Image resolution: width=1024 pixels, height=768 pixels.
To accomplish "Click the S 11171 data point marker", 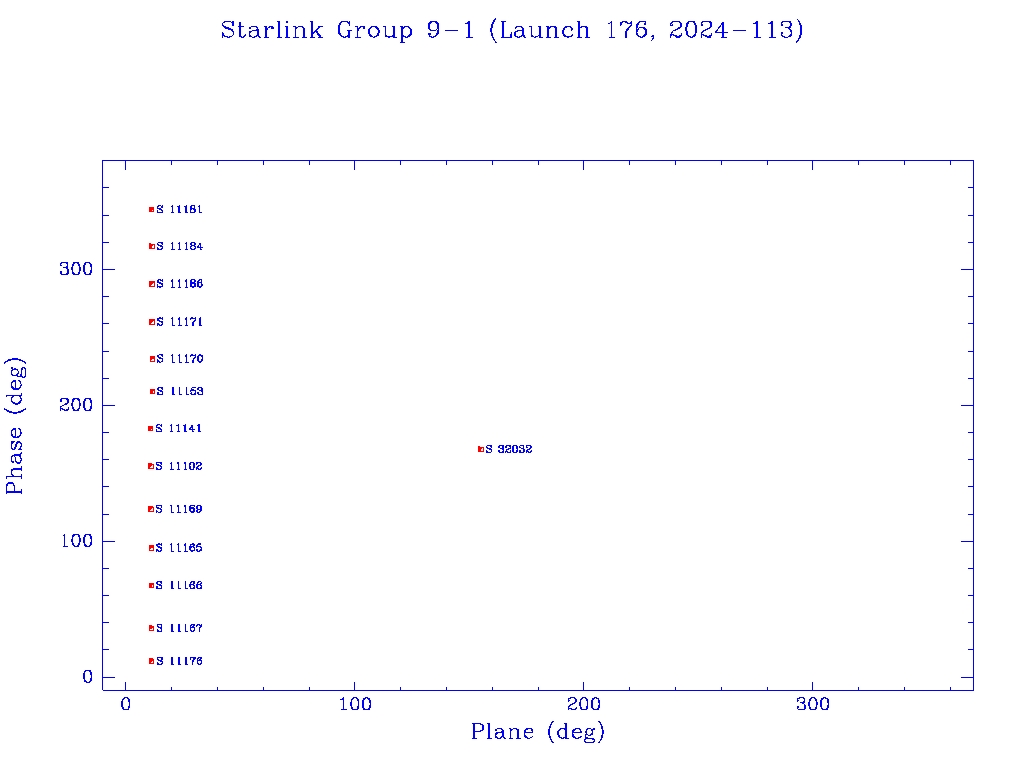I will [151, 322].
